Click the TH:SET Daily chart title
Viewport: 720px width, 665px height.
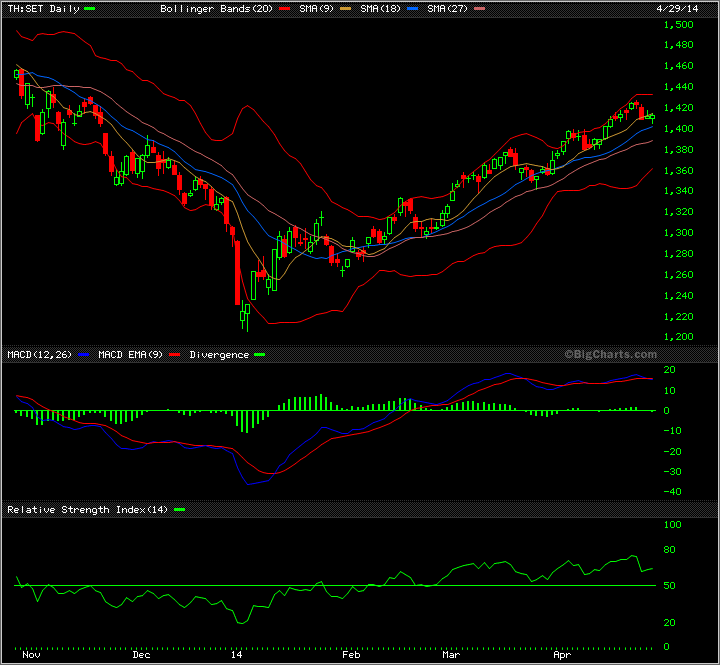(43, 9)
